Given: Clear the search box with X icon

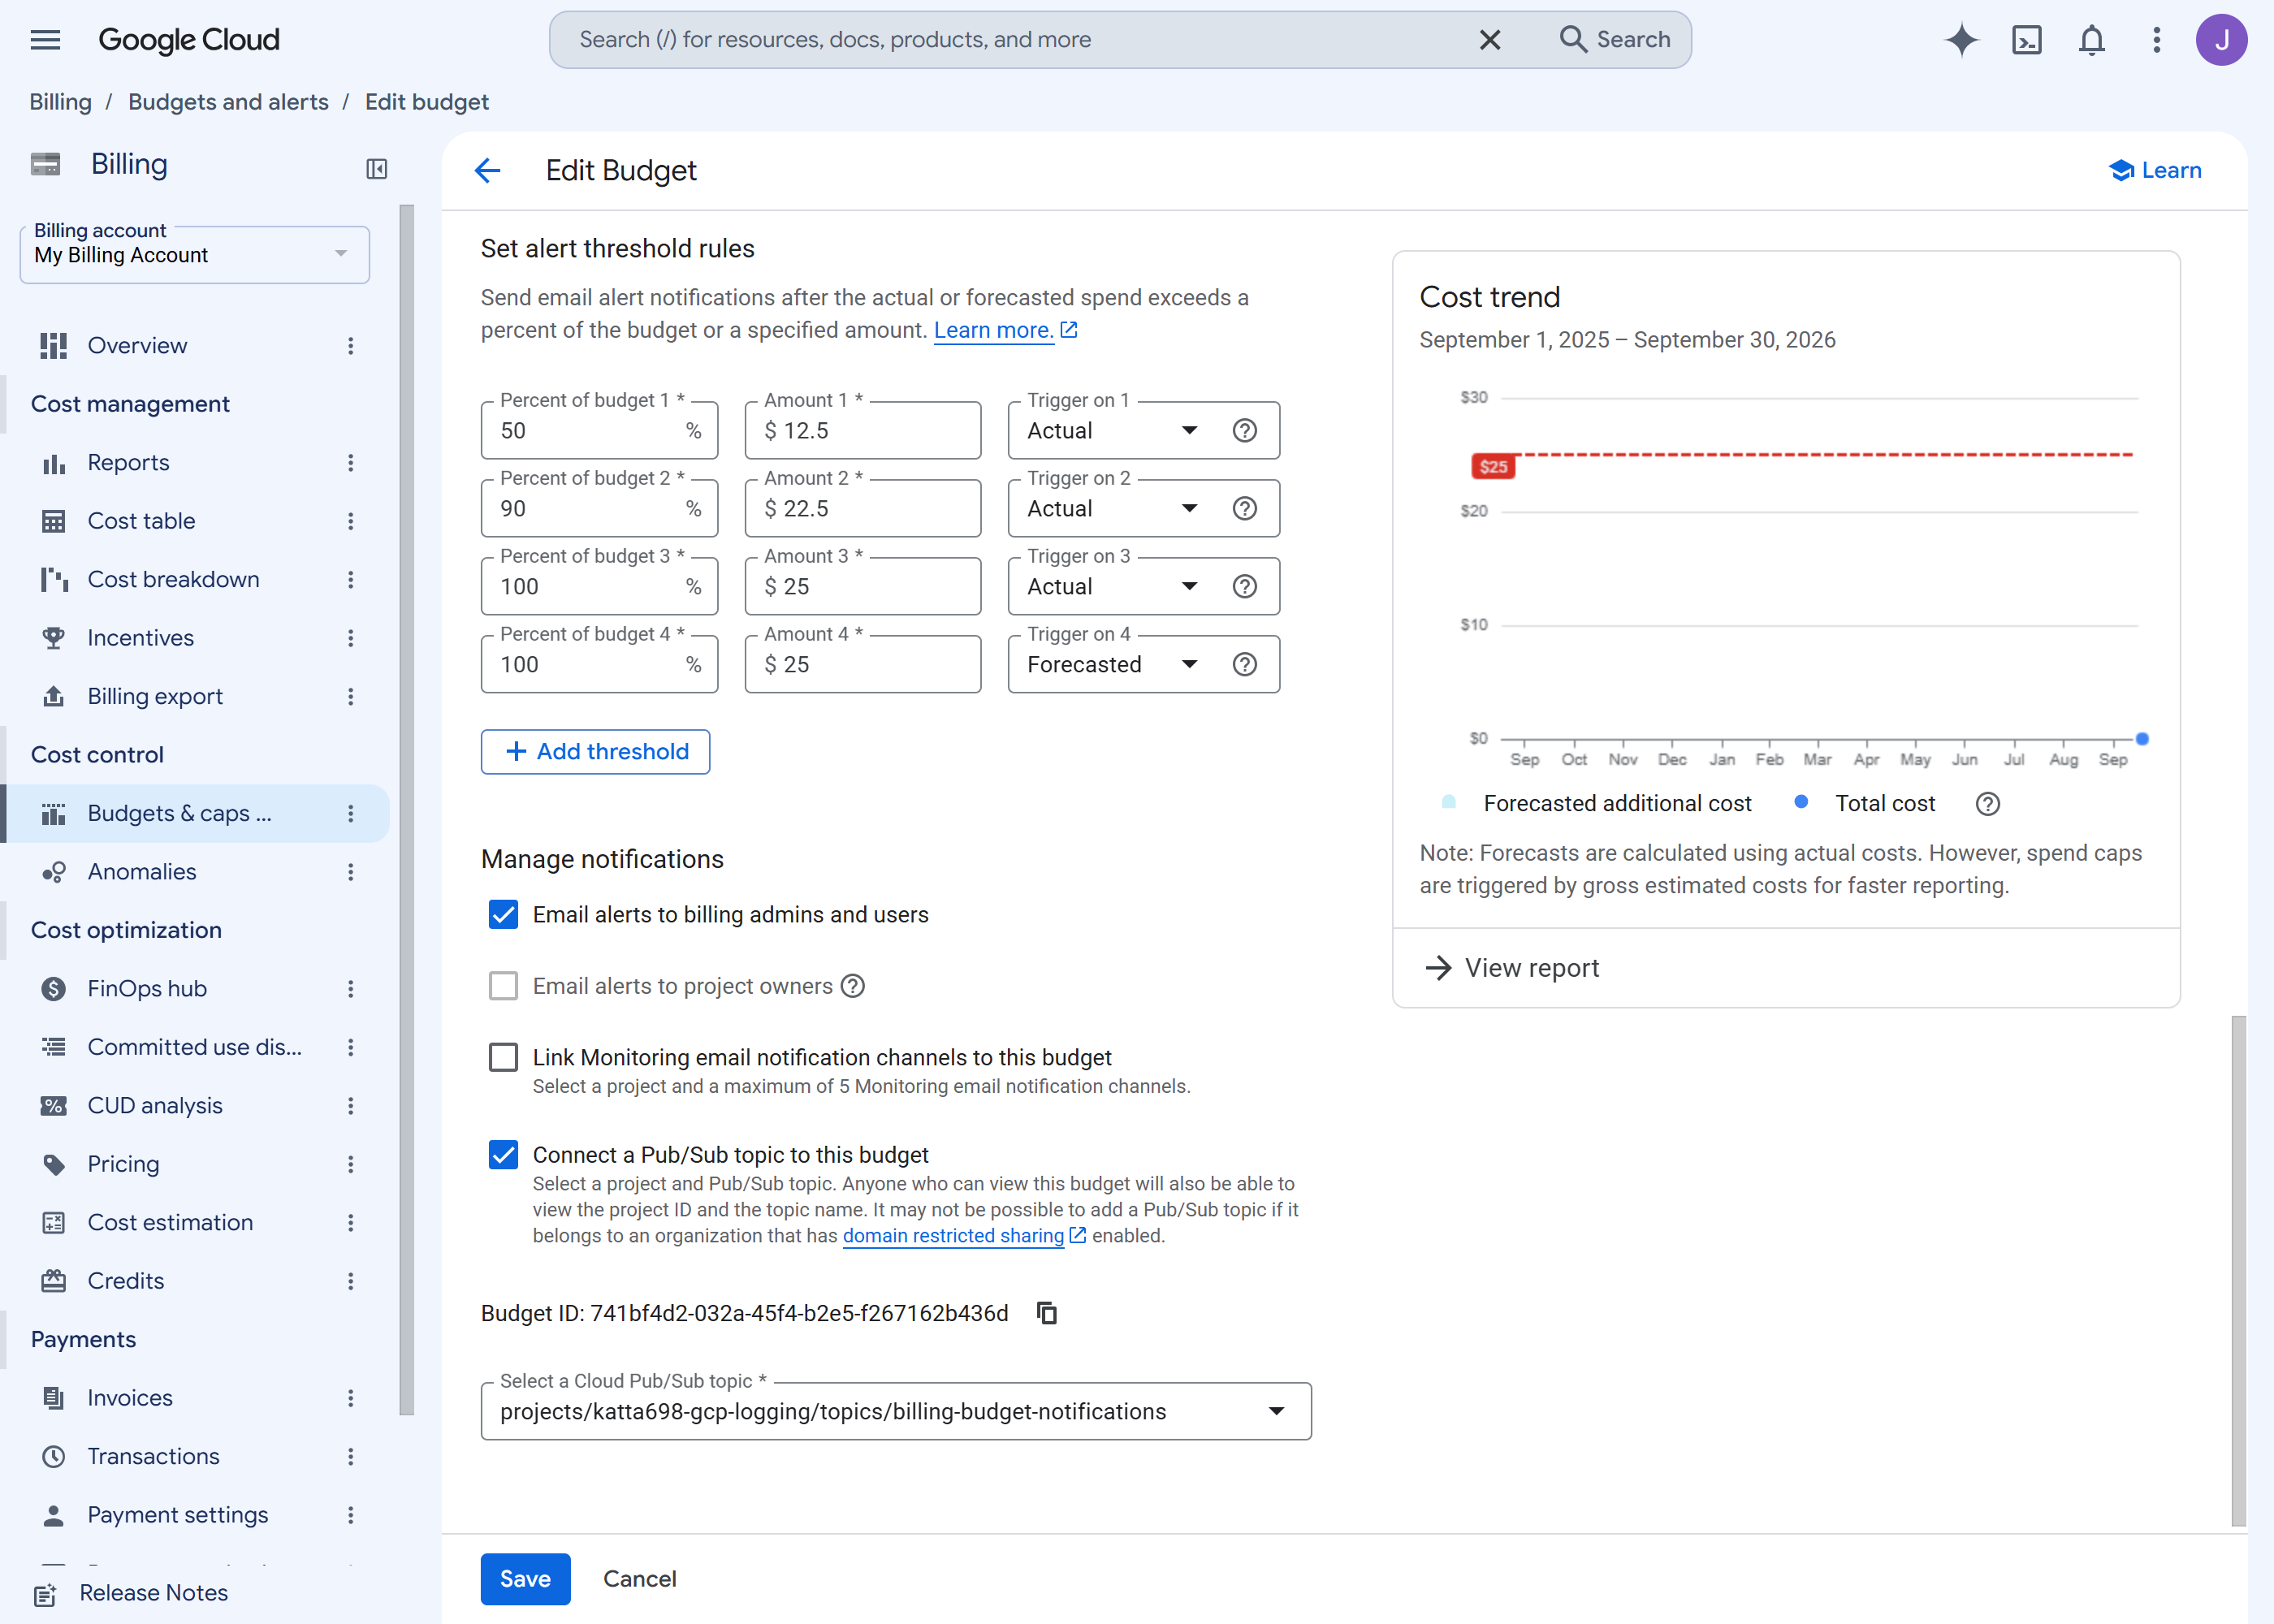Looking at the screenshot, I should 1490,40.
